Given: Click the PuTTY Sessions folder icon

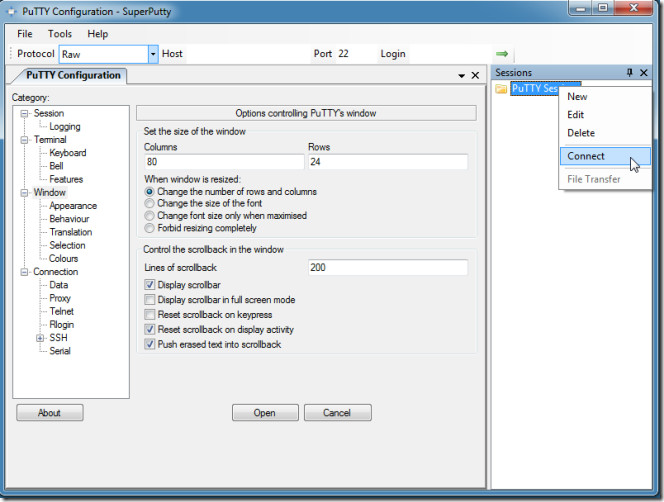Looking at the screenshot, I should click(501, 89).
